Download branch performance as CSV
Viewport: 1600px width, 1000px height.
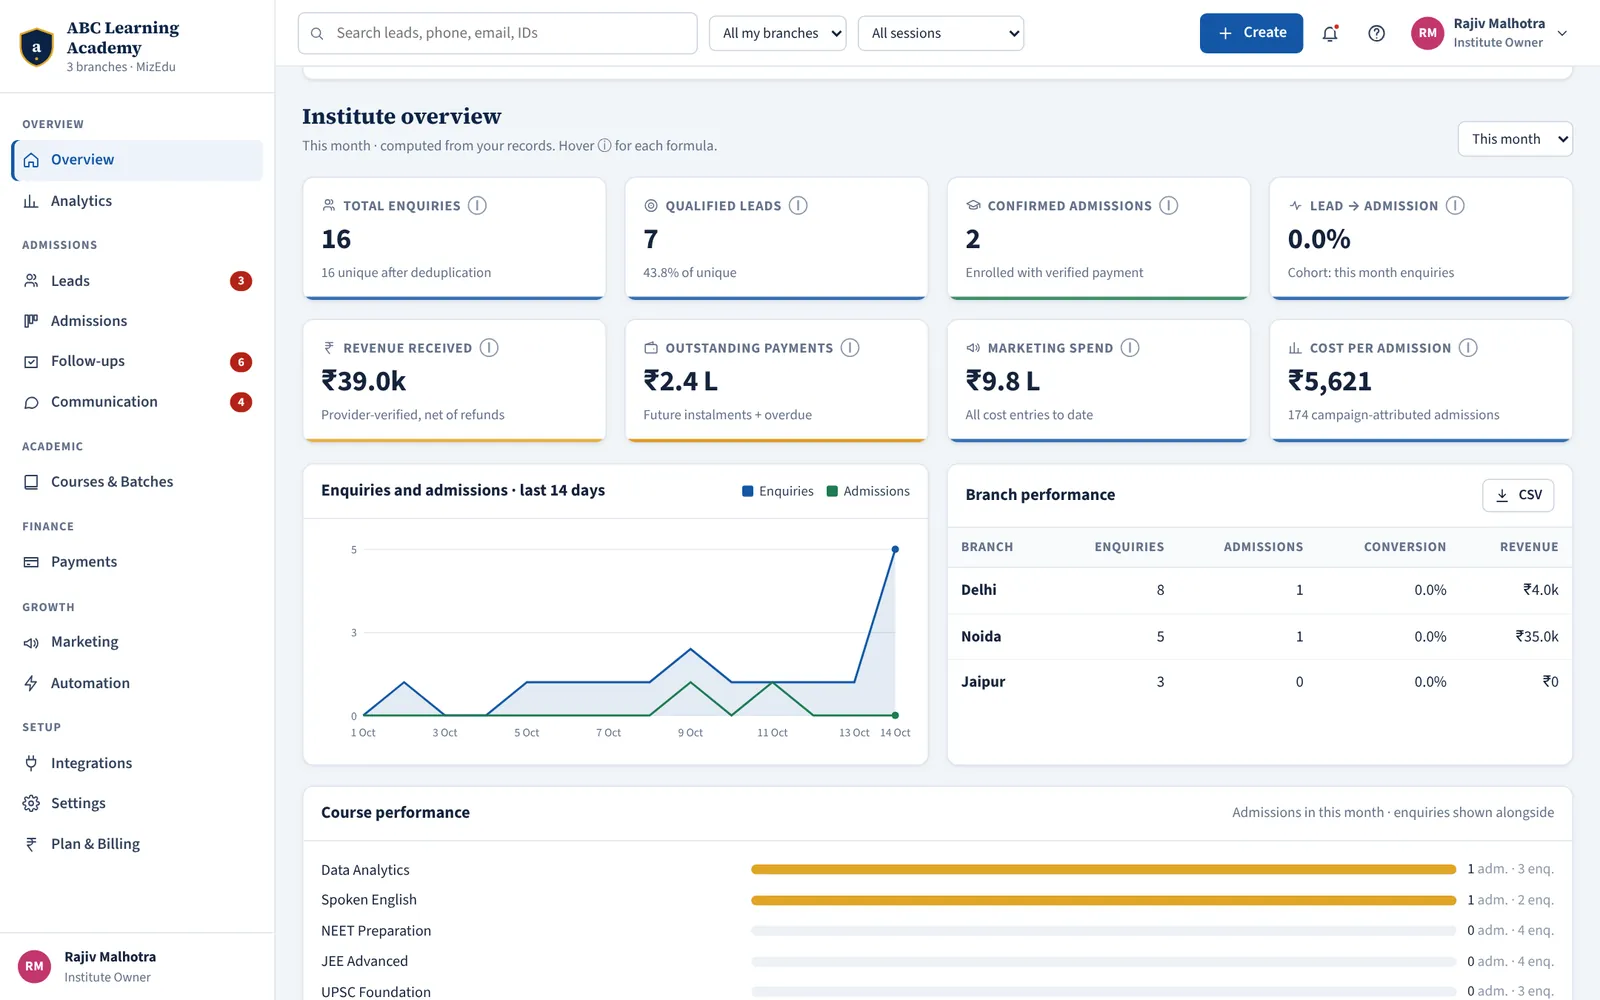tap(1518, 495)
